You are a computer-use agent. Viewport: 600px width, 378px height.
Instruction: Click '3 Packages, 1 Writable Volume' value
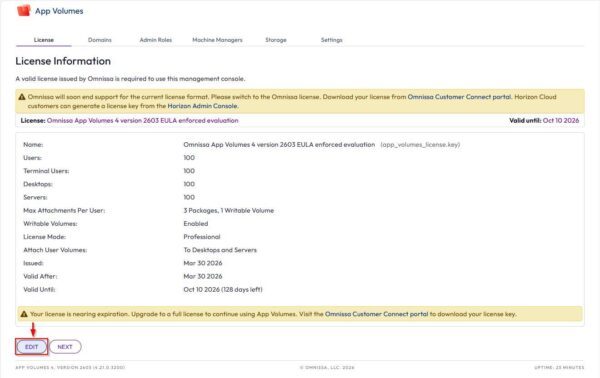tap(229, 210)
